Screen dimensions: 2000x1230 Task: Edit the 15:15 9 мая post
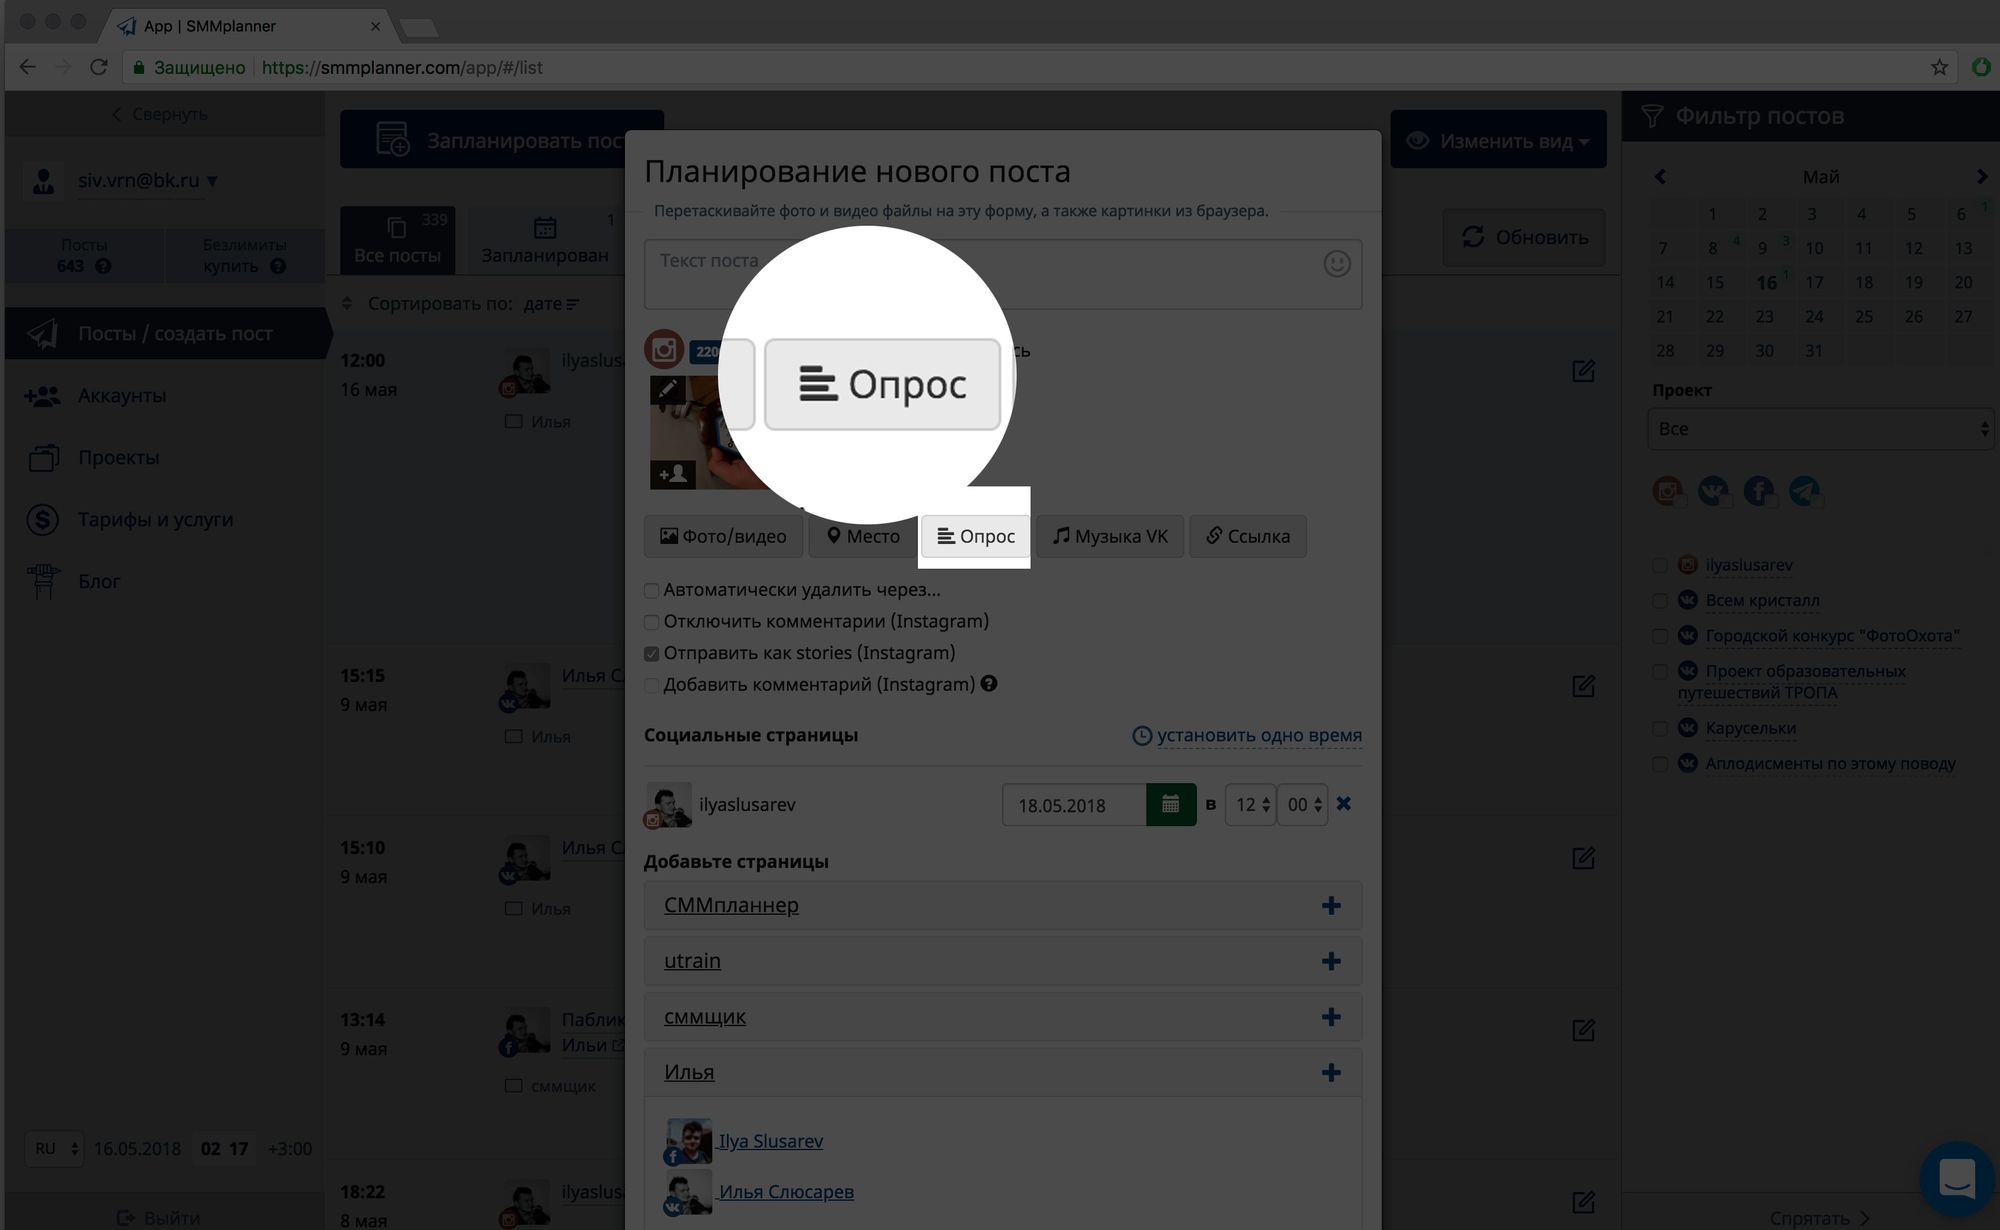click(x=1583, y=686)
